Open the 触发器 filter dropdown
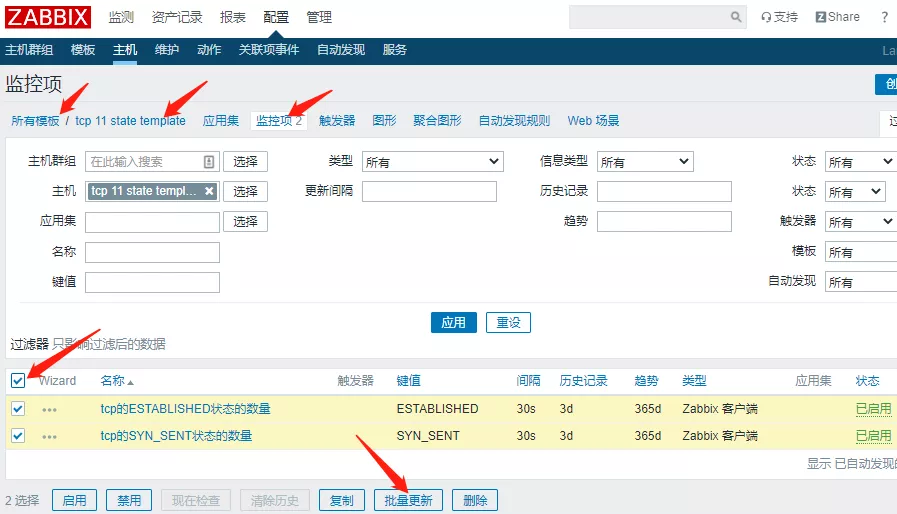Screen dimensions: 897x514 860,222
